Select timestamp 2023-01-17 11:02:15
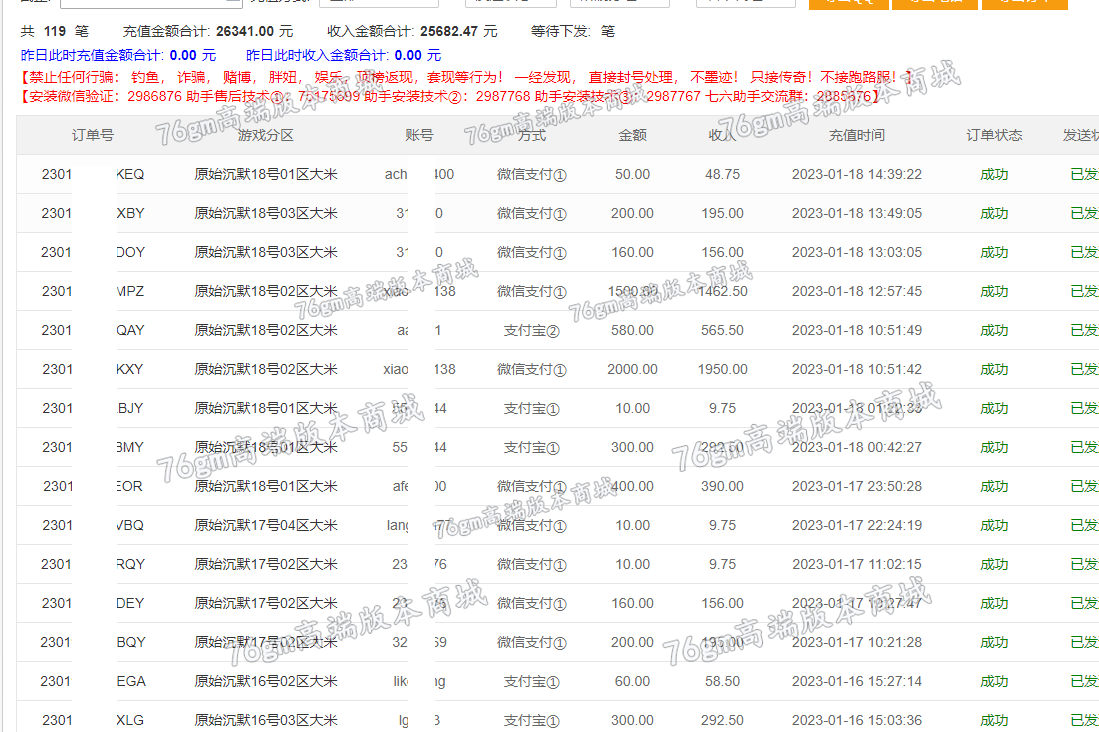 [856, 564]
